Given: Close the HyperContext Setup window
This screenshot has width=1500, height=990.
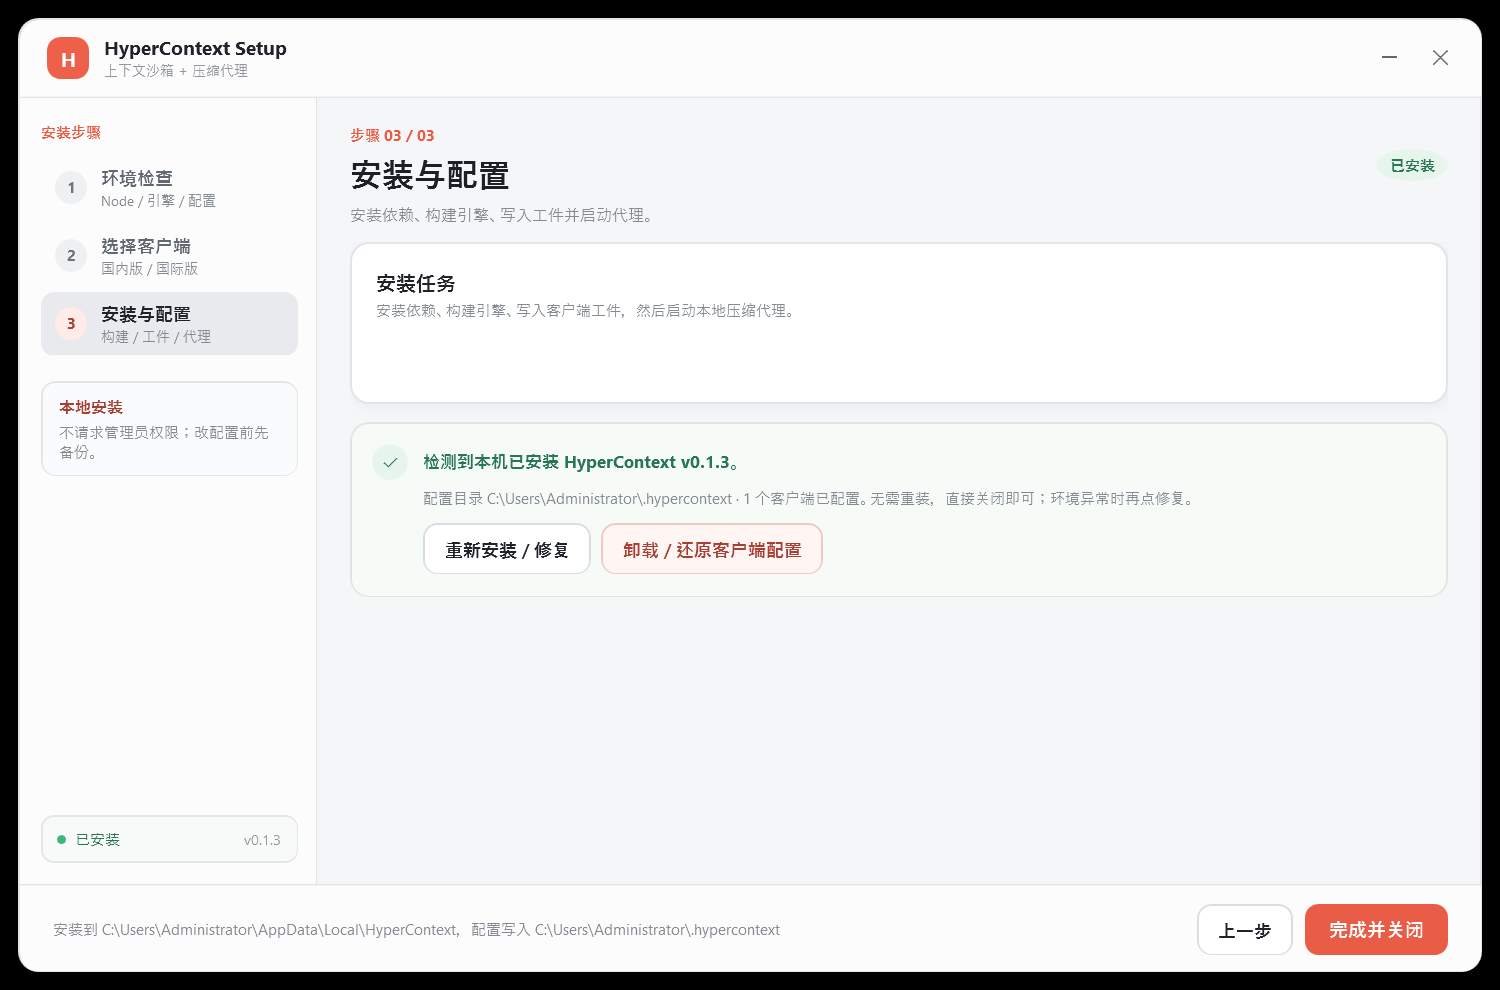Looking at the screenshot, I should point(1440,57).
